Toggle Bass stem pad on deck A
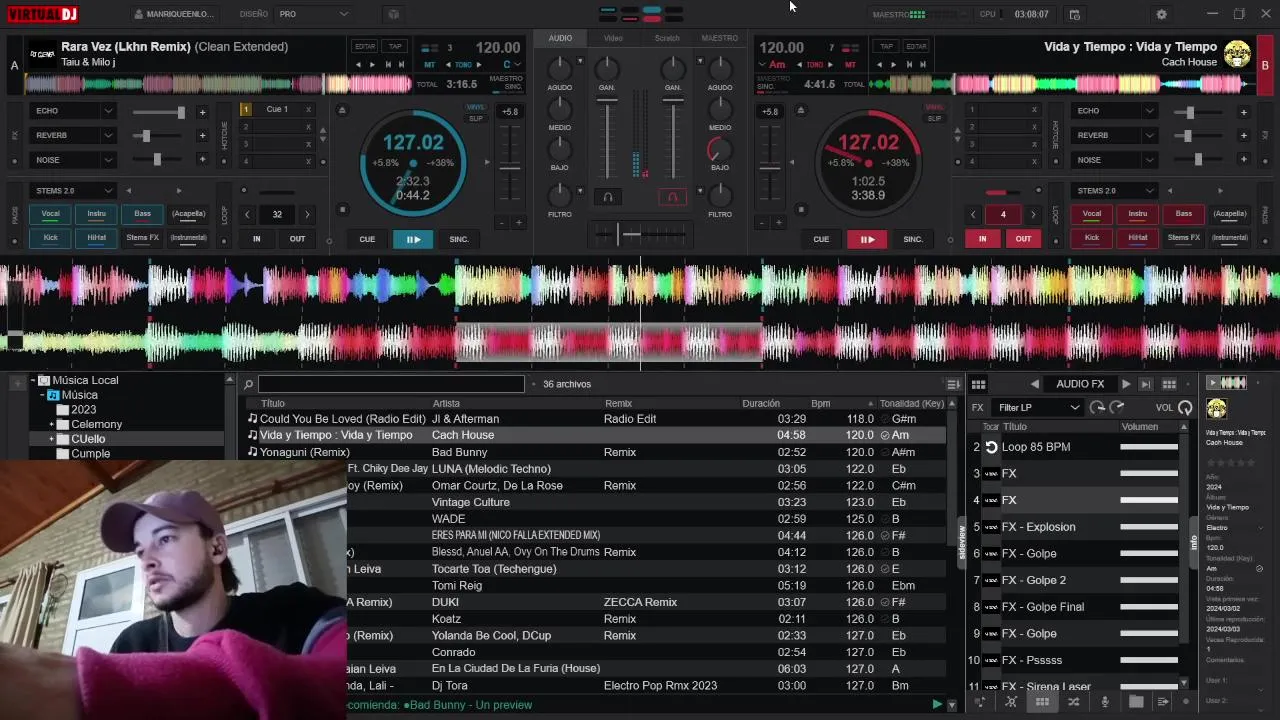Image resolution: width=1280 pixels, height=720 pixels. point(143,214)
